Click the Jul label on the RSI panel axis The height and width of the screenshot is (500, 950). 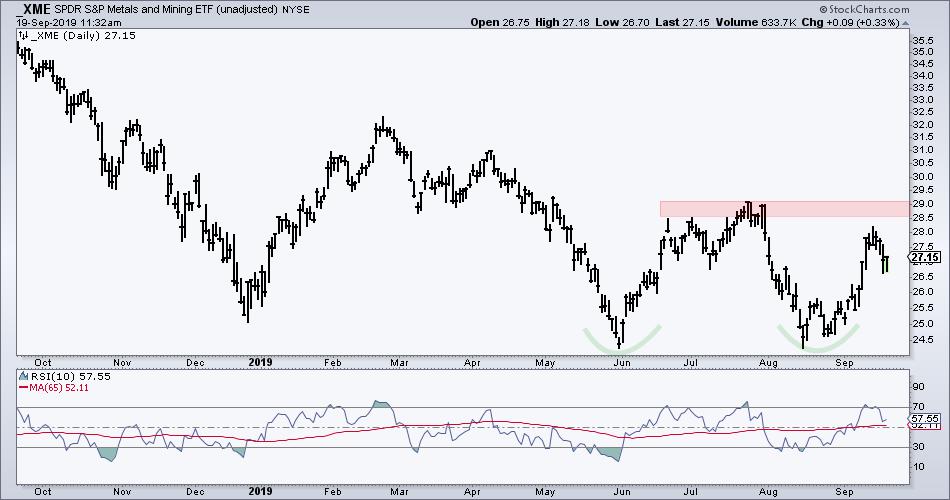pos(691,492)
